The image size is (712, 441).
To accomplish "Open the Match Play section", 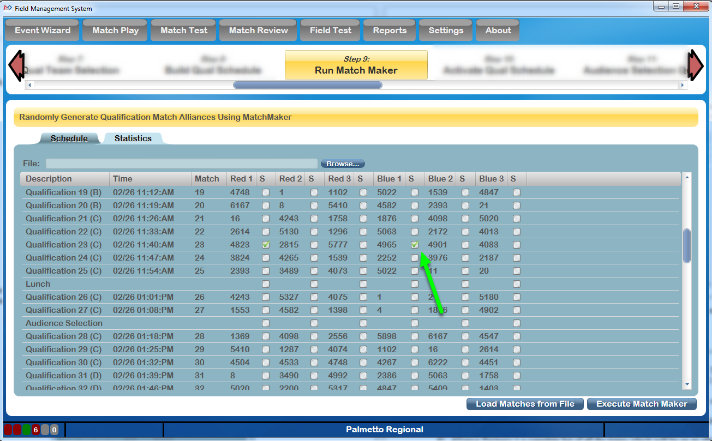I will [115, 30].
